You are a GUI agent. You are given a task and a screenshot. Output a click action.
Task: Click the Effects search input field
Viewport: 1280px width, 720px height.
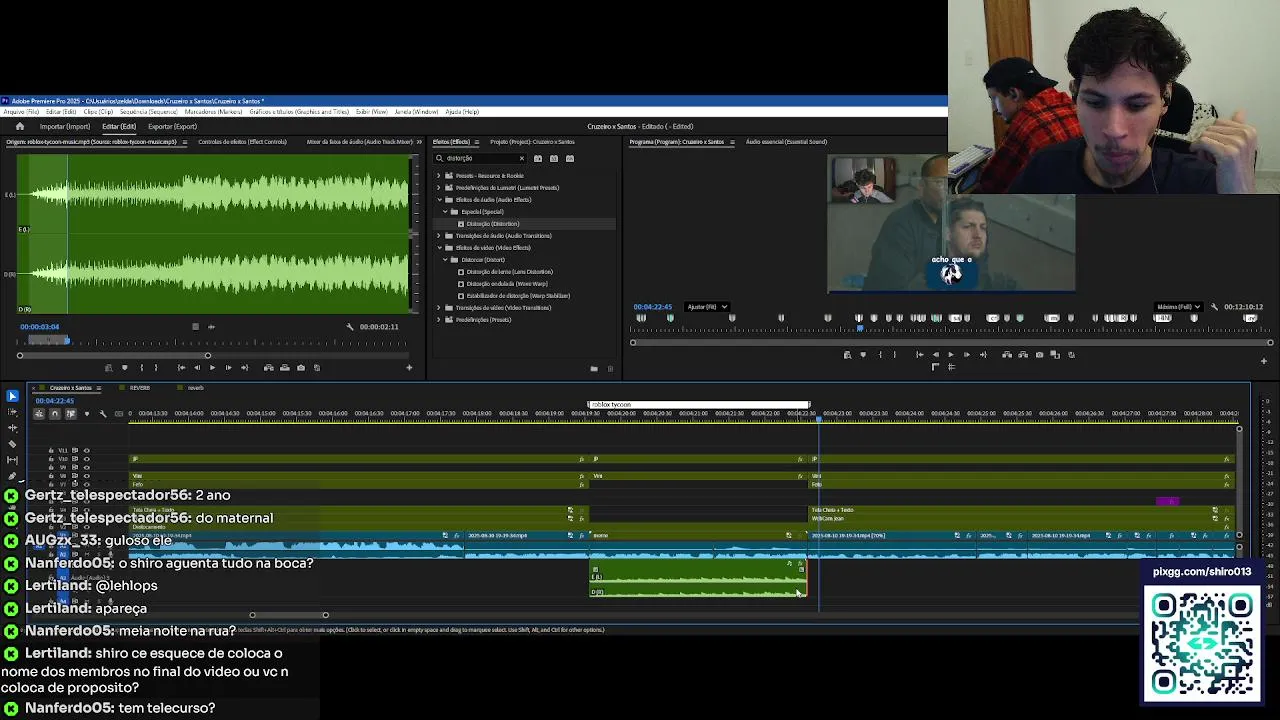click(x=480, y=158)
